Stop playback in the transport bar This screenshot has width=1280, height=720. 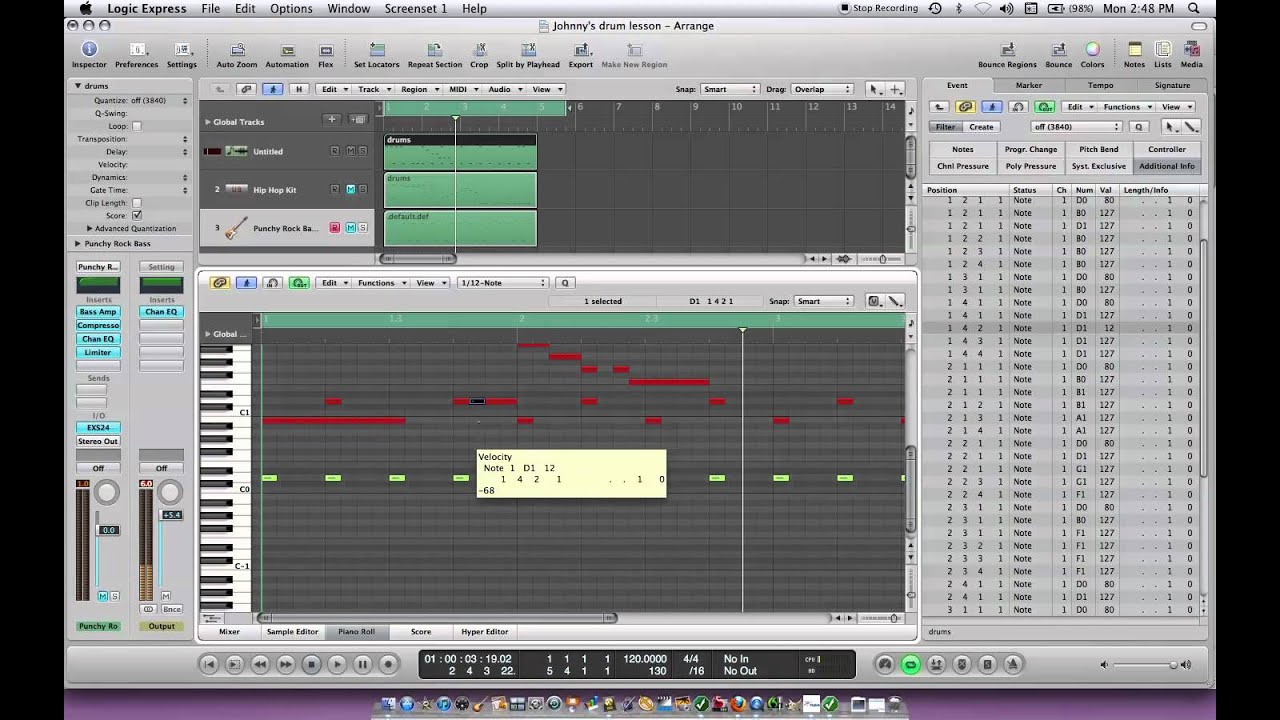311,663
